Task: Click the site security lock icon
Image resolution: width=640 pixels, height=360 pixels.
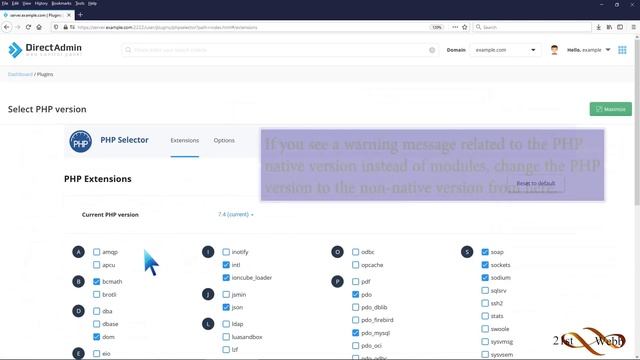Action: (x=65, y=27)
